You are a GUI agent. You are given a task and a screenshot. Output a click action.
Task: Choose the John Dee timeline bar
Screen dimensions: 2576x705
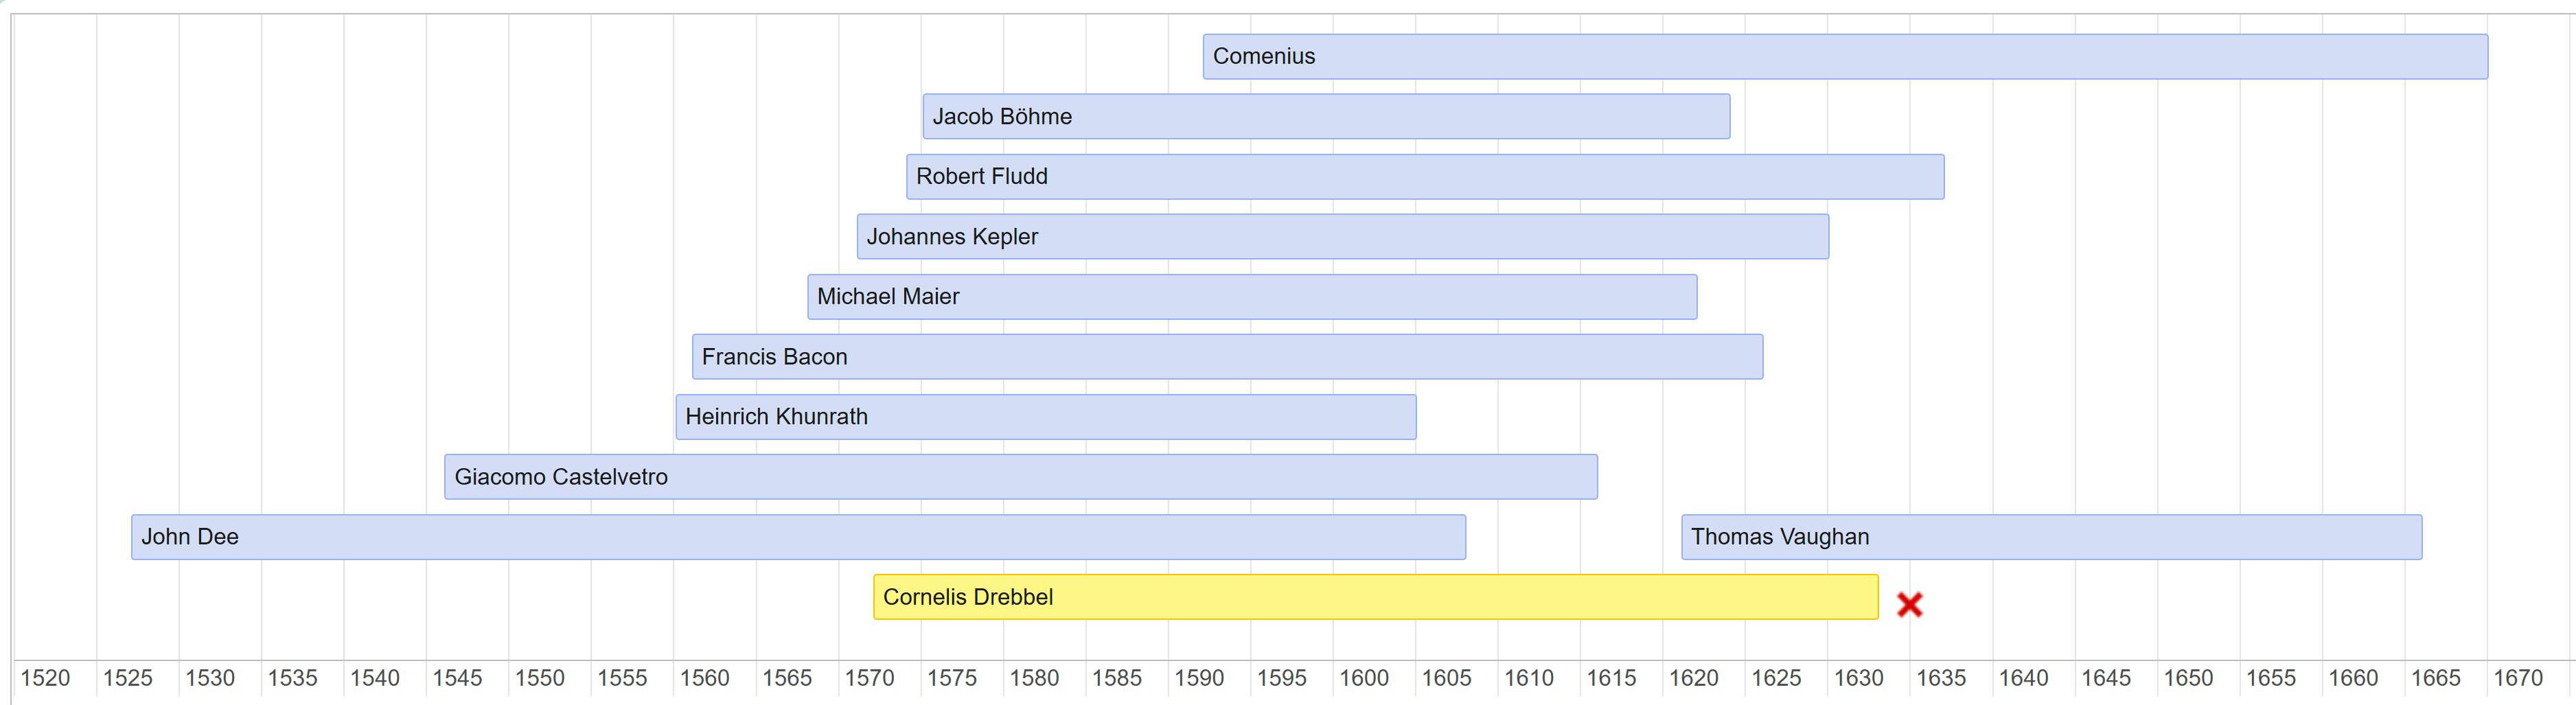pyautogui.click(x=797, y=537)
